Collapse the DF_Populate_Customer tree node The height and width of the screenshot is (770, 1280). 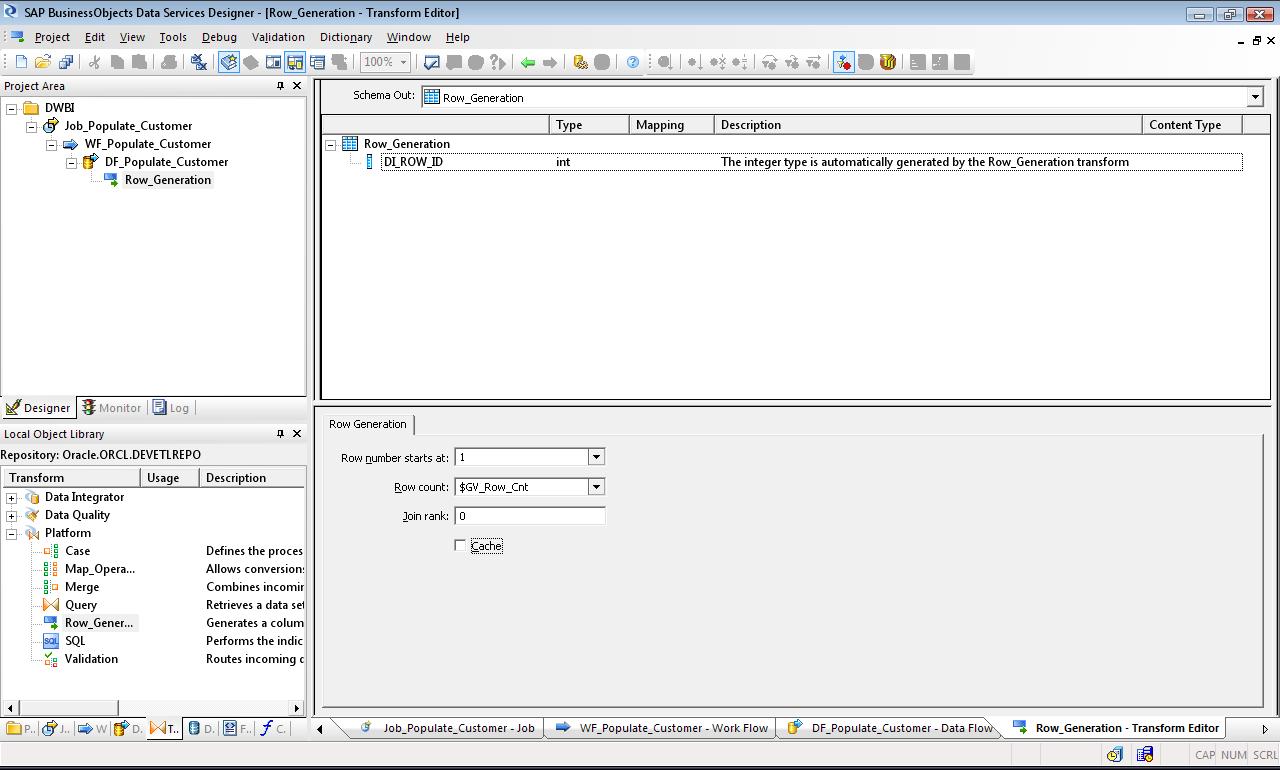[x=72, y=162]
